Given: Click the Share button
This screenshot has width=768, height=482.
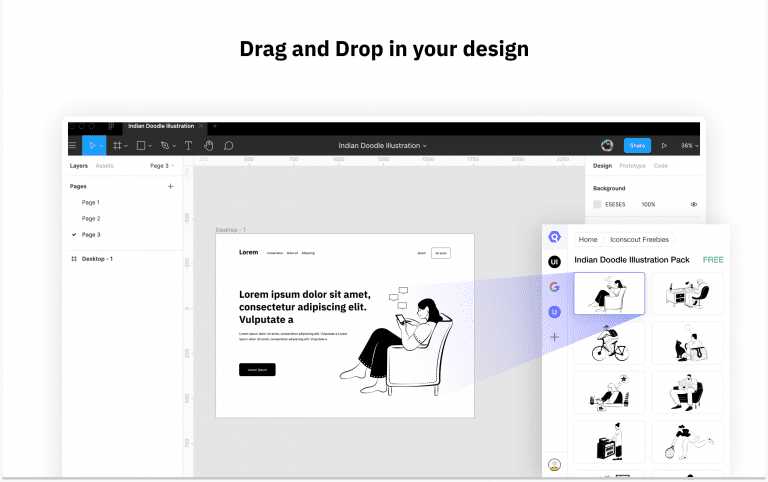Looking at the screenshot, I should coord(637,145).
